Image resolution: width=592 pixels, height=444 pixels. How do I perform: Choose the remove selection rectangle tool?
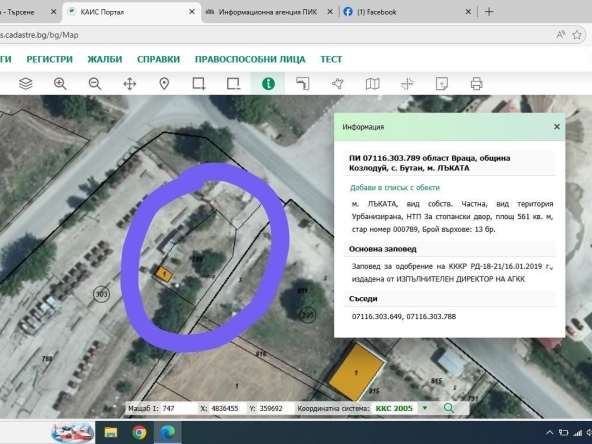pyautogui.click(x=234, y=83)
